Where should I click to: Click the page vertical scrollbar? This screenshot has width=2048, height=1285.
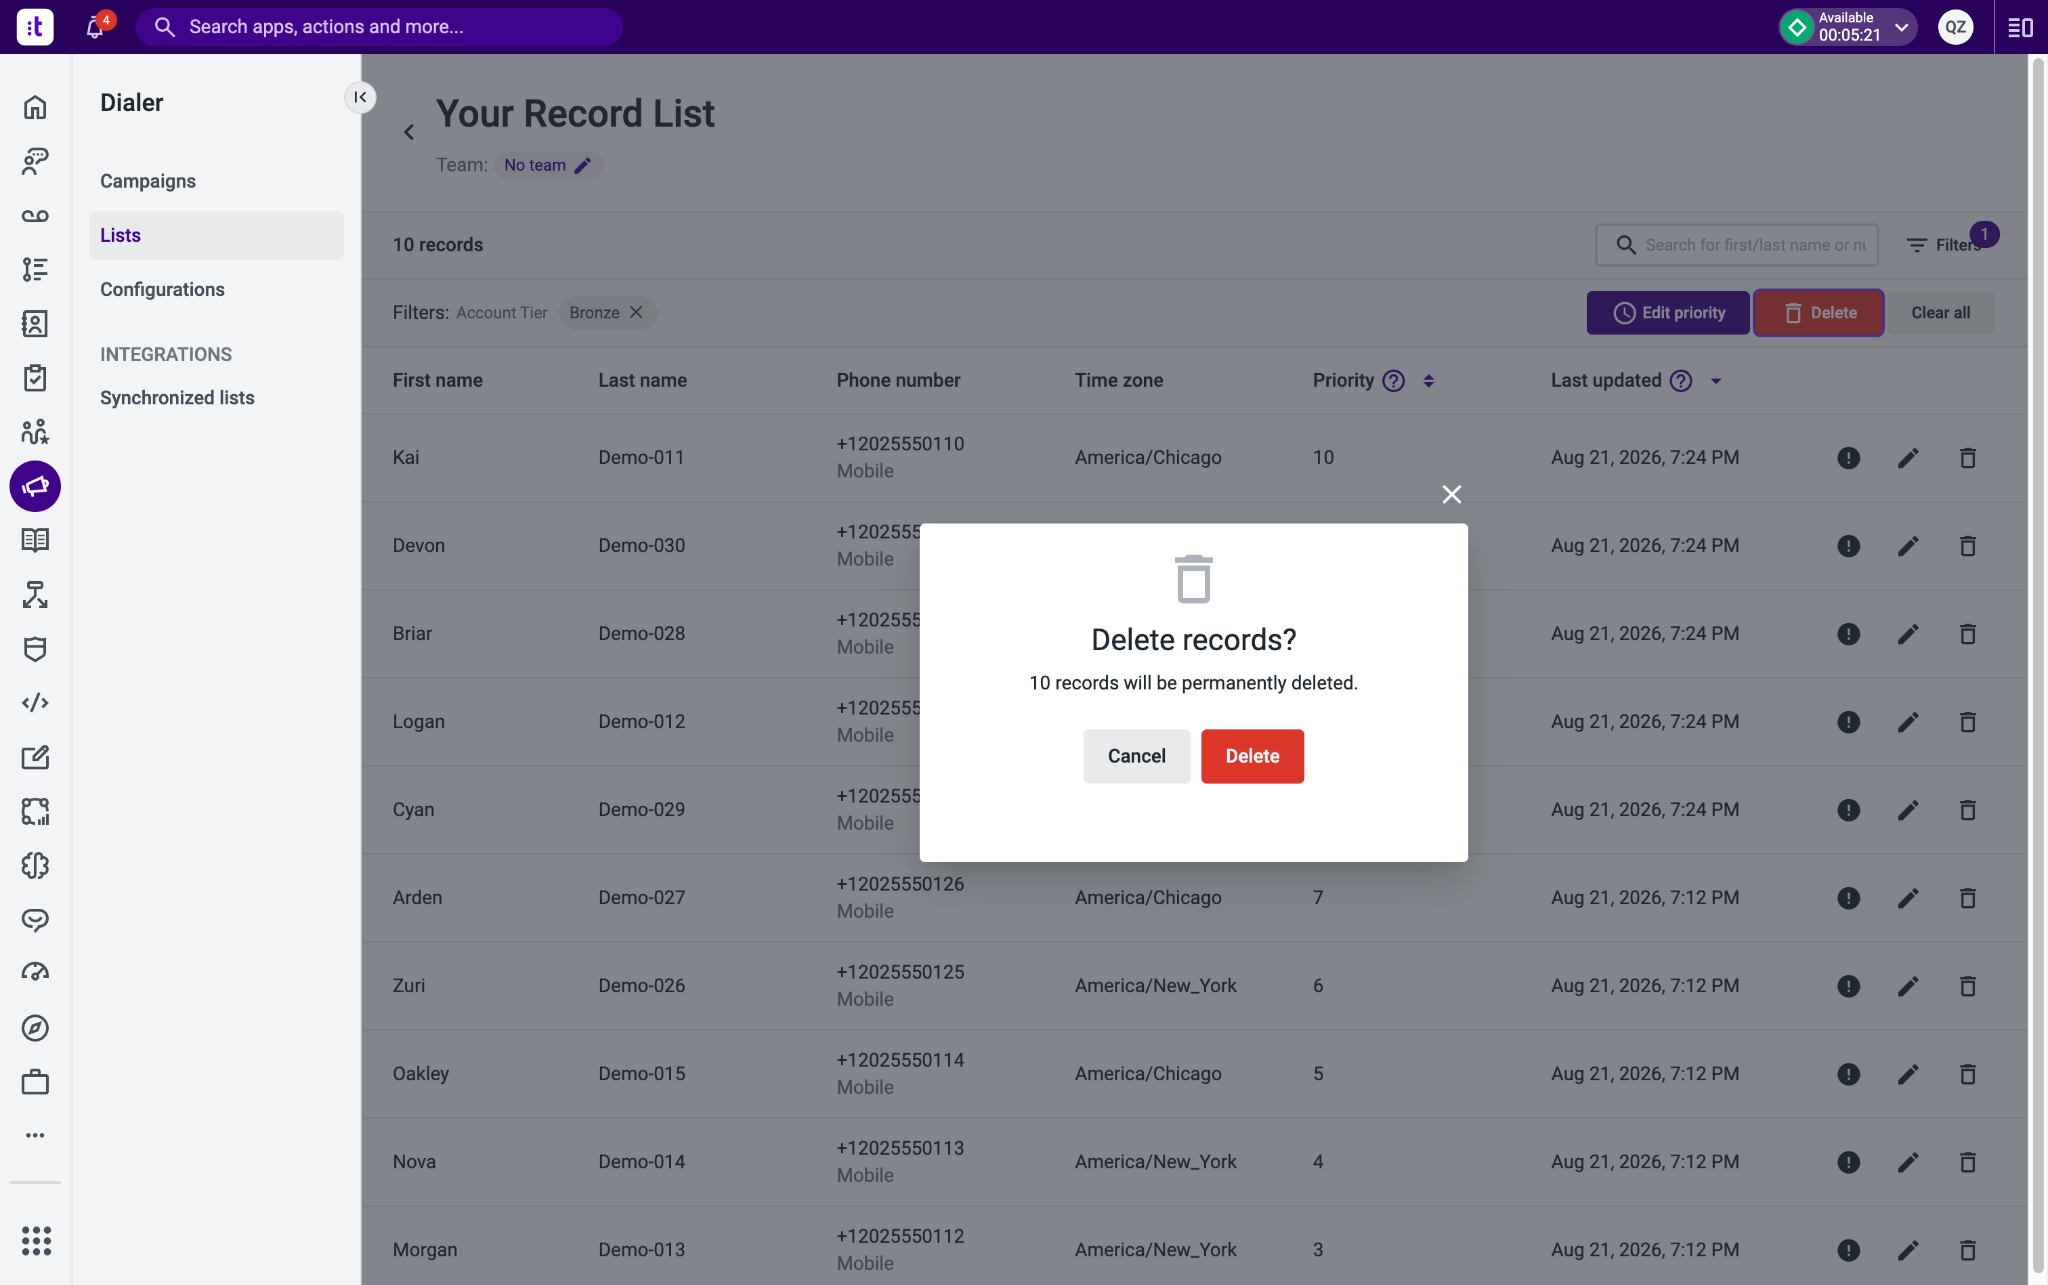tap(2037, 665)
